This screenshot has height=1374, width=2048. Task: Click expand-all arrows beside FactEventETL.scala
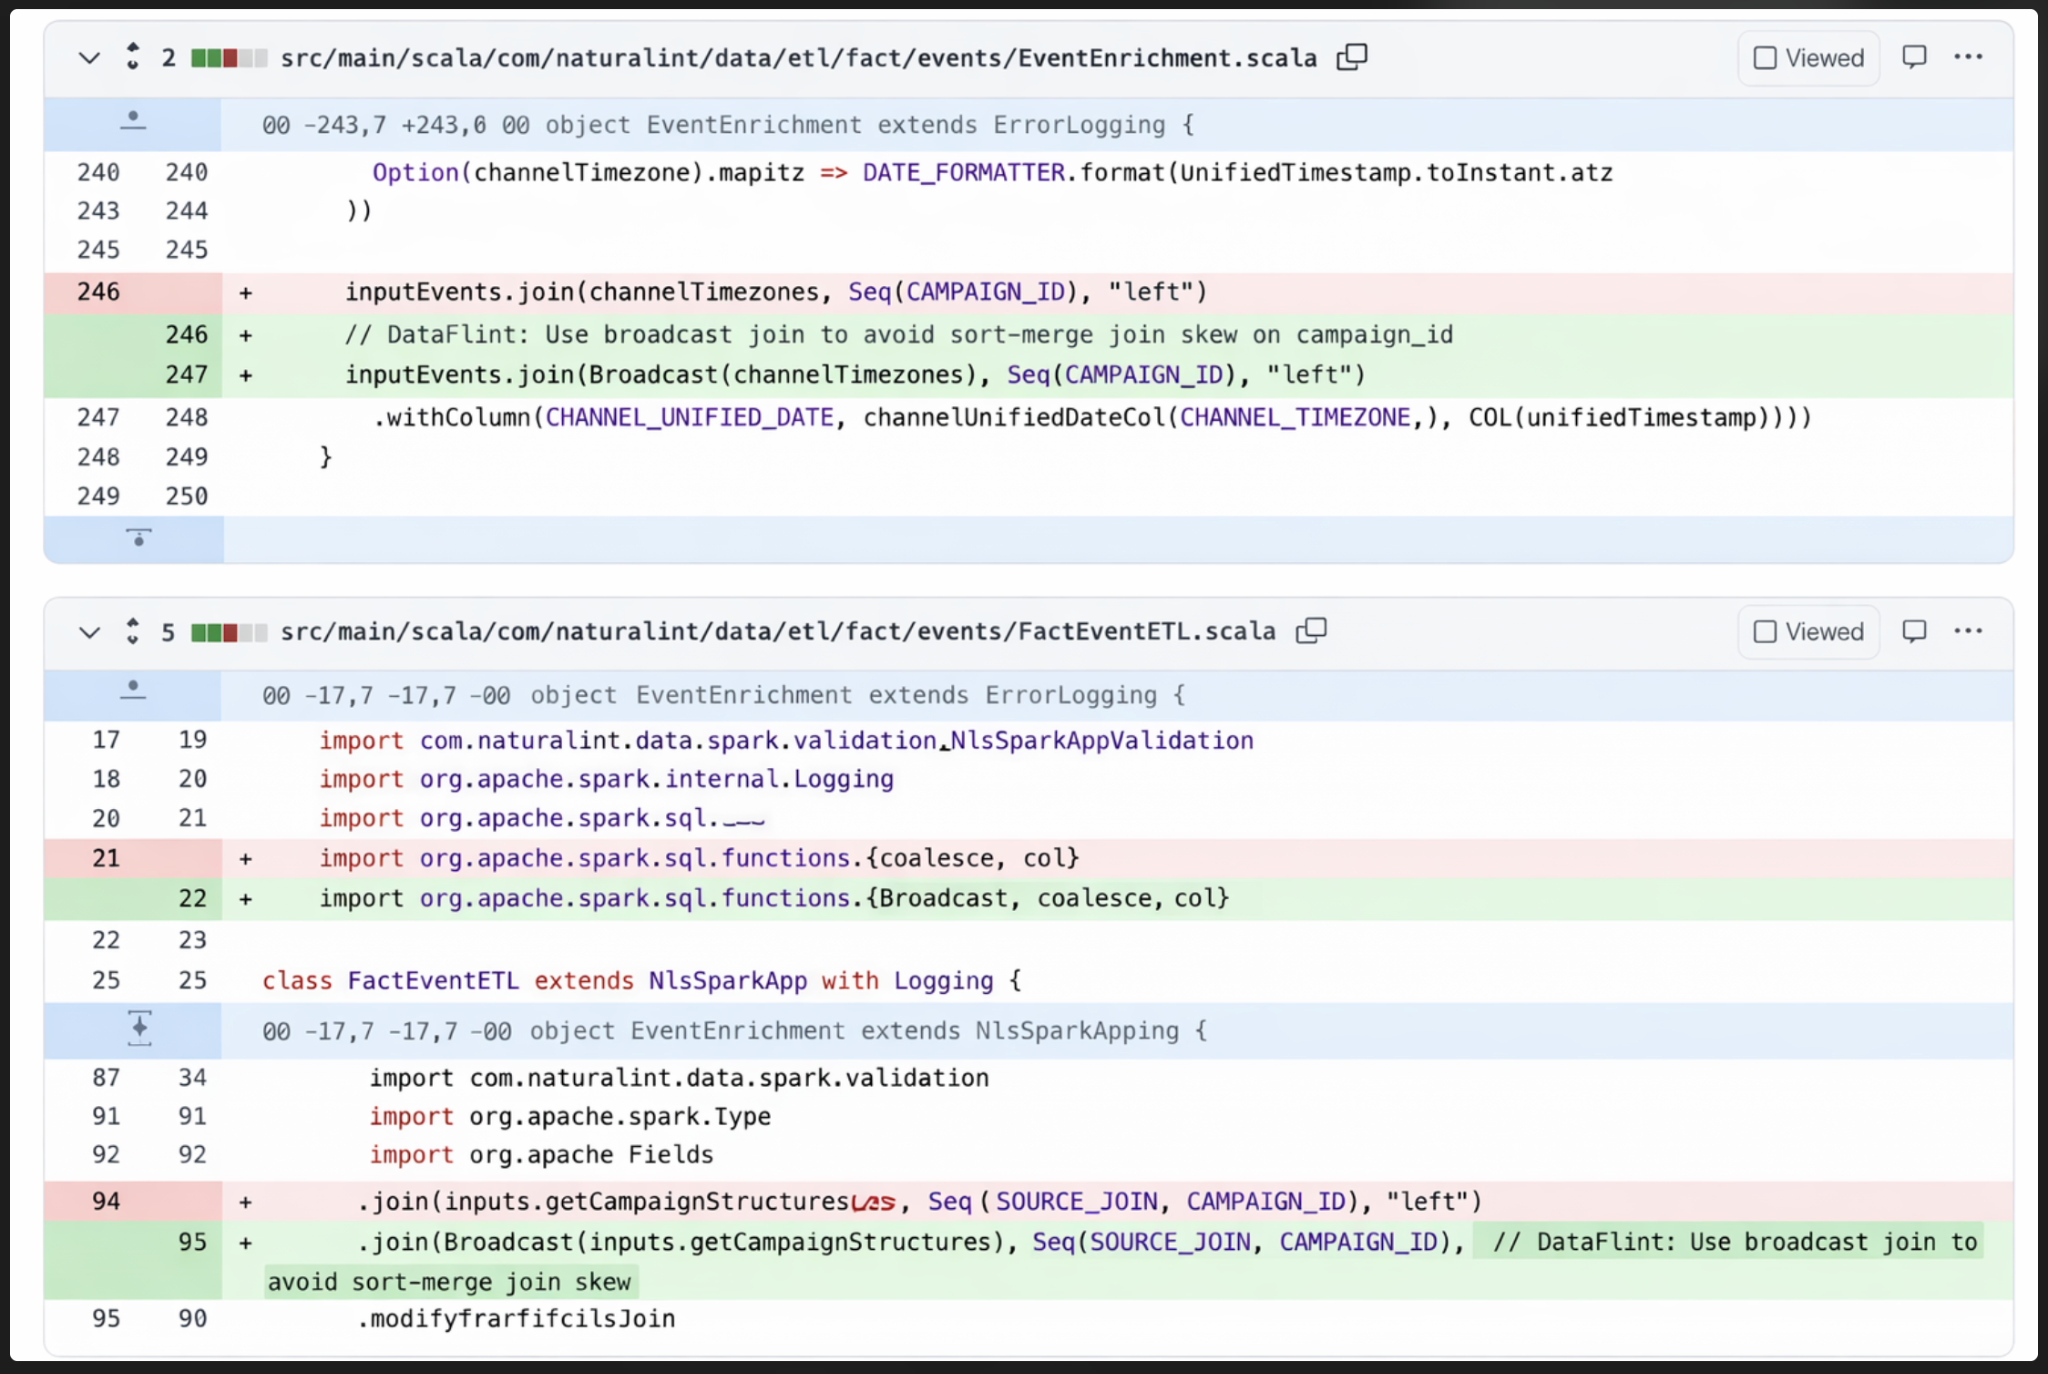tap(131, 631)
